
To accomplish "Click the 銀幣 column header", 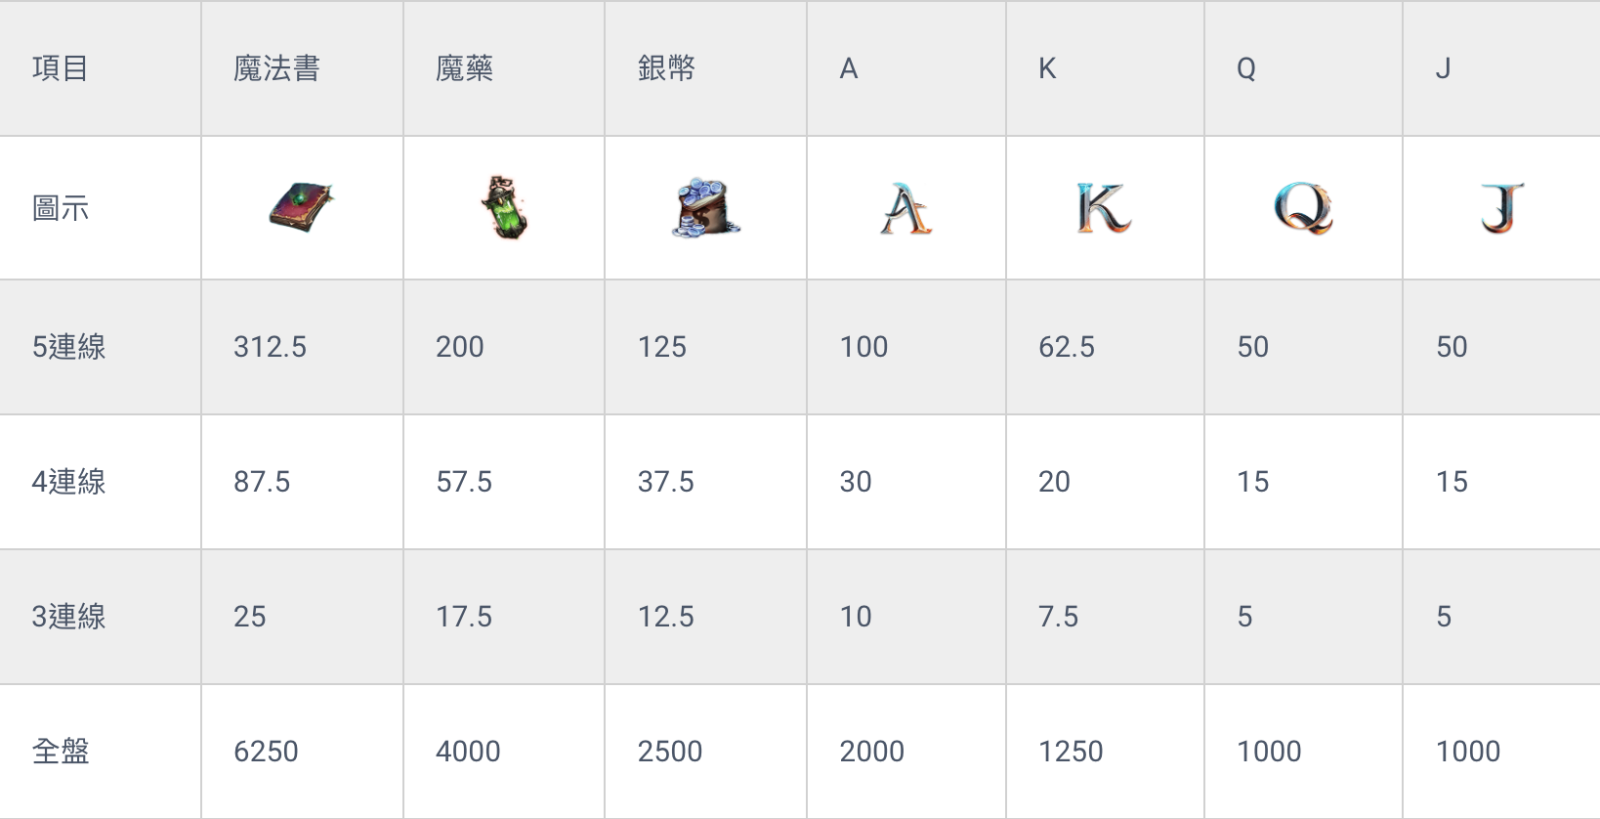I will tap(667, 68).
